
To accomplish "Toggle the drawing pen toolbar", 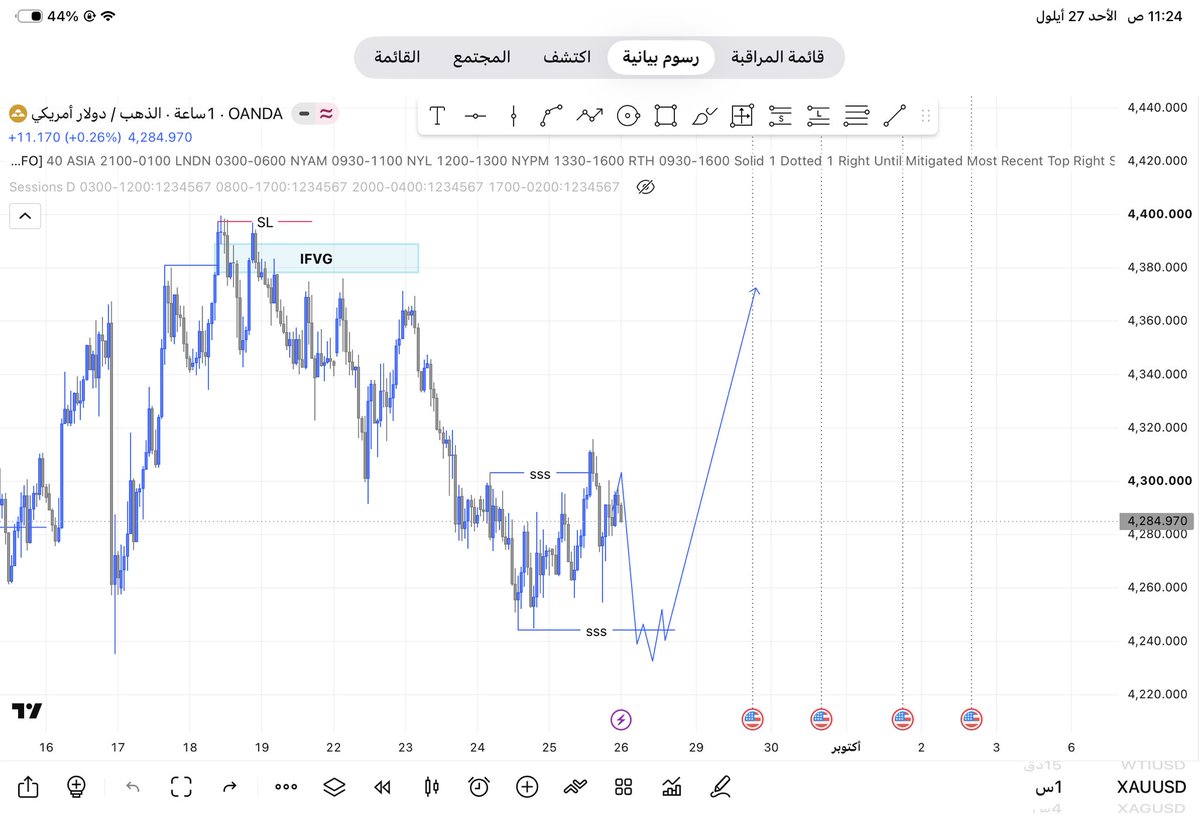I will click(x=720, y=787).
